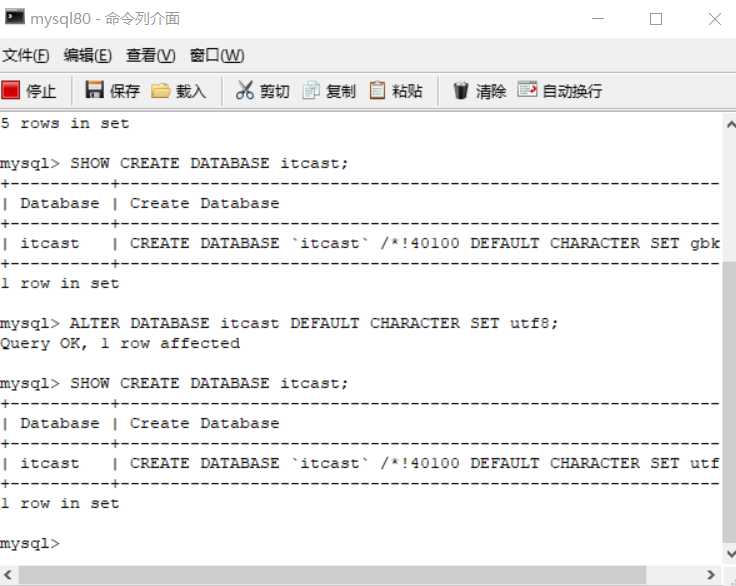Click the vertical scrollbar up arrow
This screenshot has width=736, height=586.
tap(730, 124)
